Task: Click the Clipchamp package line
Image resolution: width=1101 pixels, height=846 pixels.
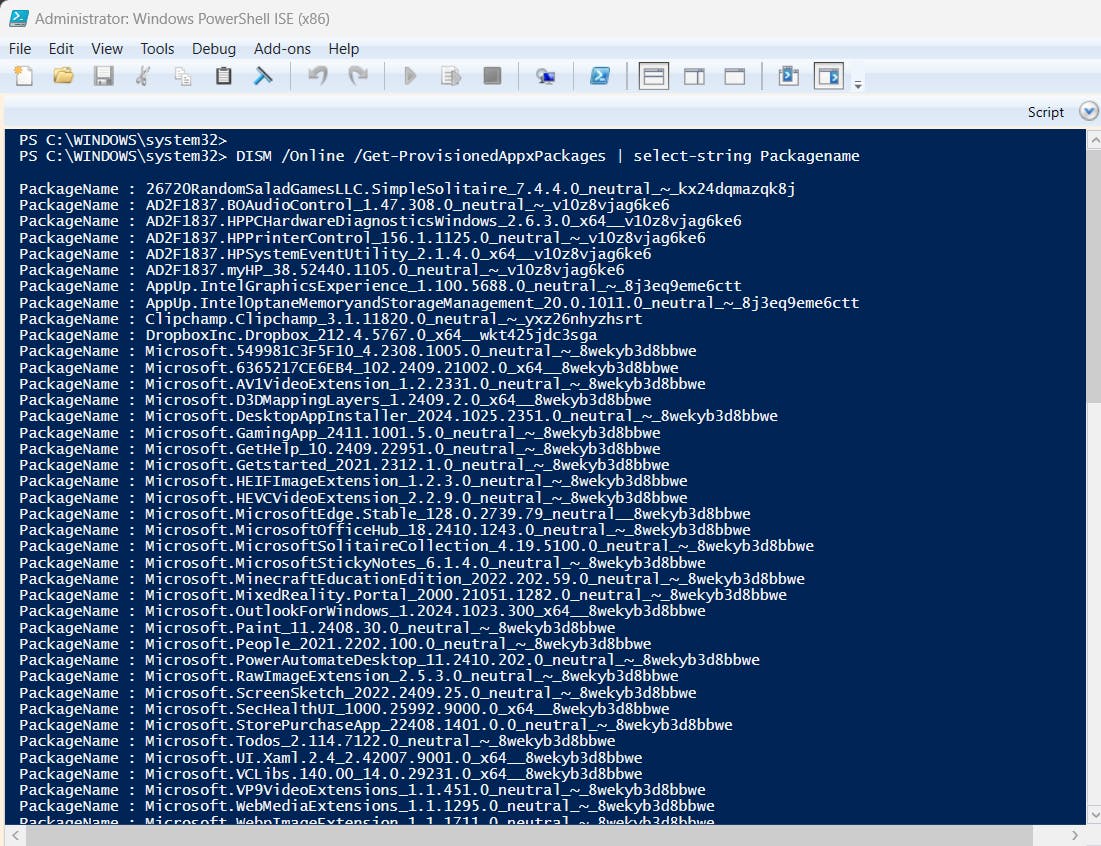Action: click(x=331, y=319)
